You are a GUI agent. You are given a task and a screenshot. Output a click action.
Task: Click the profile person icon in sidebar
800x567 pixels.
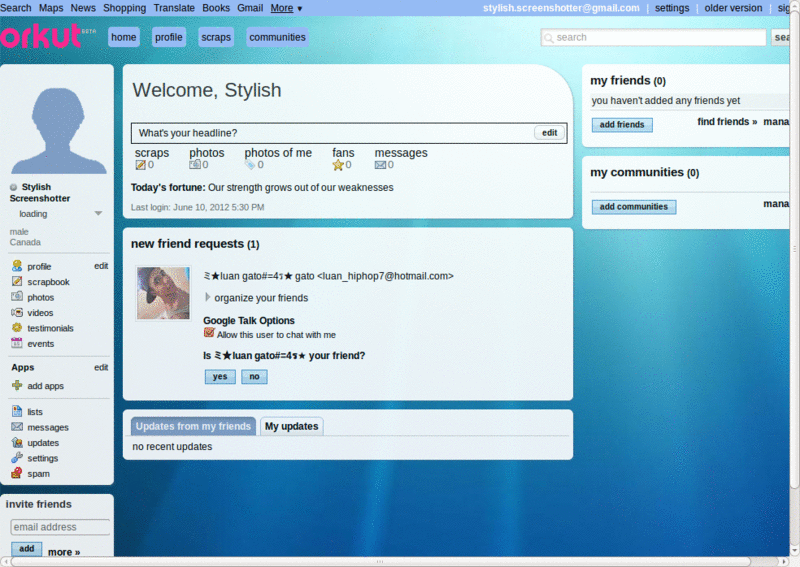tap(17, 266)
